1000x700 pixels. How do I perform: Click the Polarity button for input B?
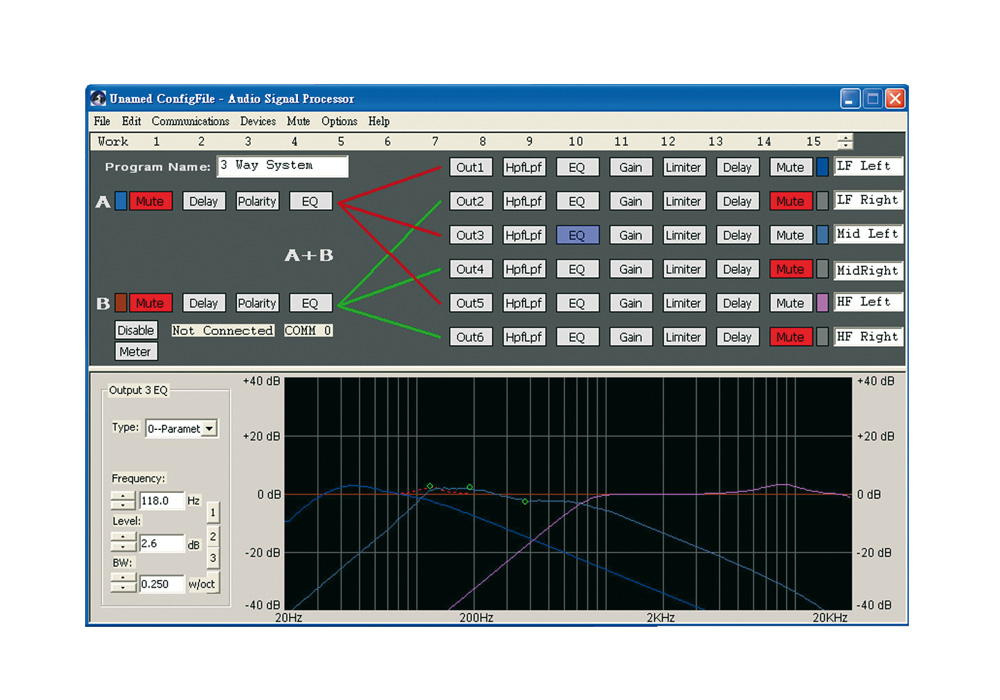257,303
